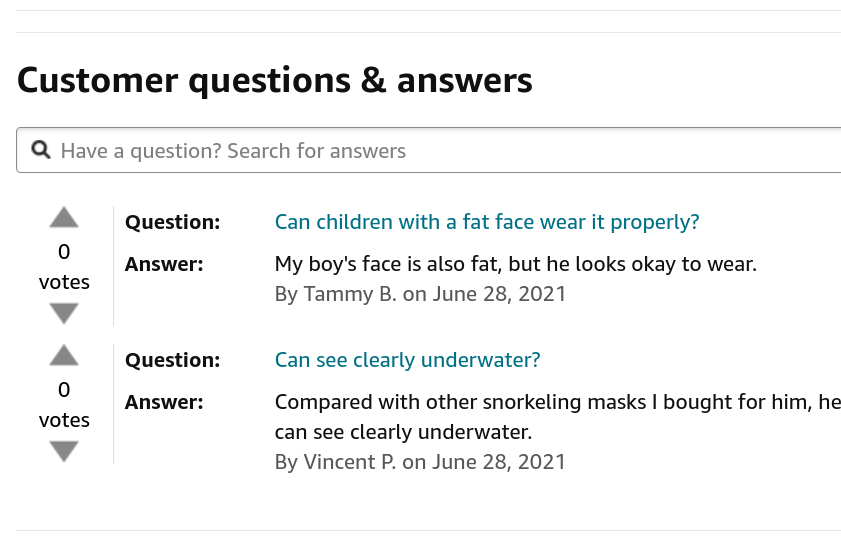Upvote the fat face question
841x544 pixels.
[x=64, y=218]
